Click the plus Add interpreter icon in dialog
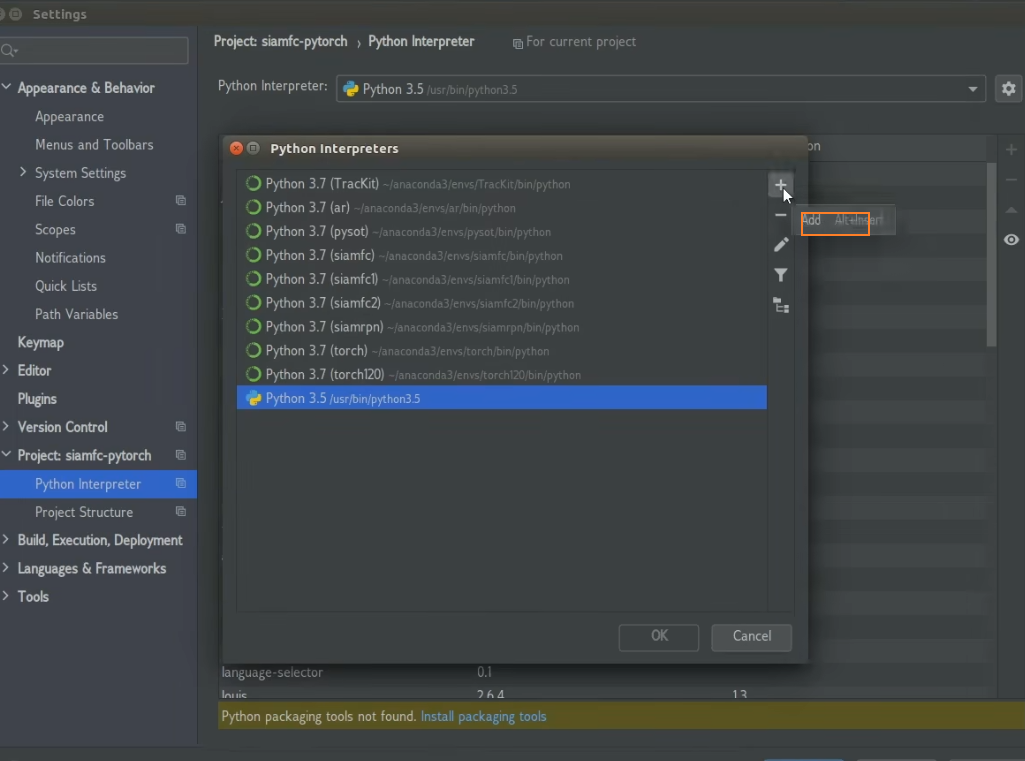Screen dimensions: 1025x761 pyautogui.click(x=780, y=185)
